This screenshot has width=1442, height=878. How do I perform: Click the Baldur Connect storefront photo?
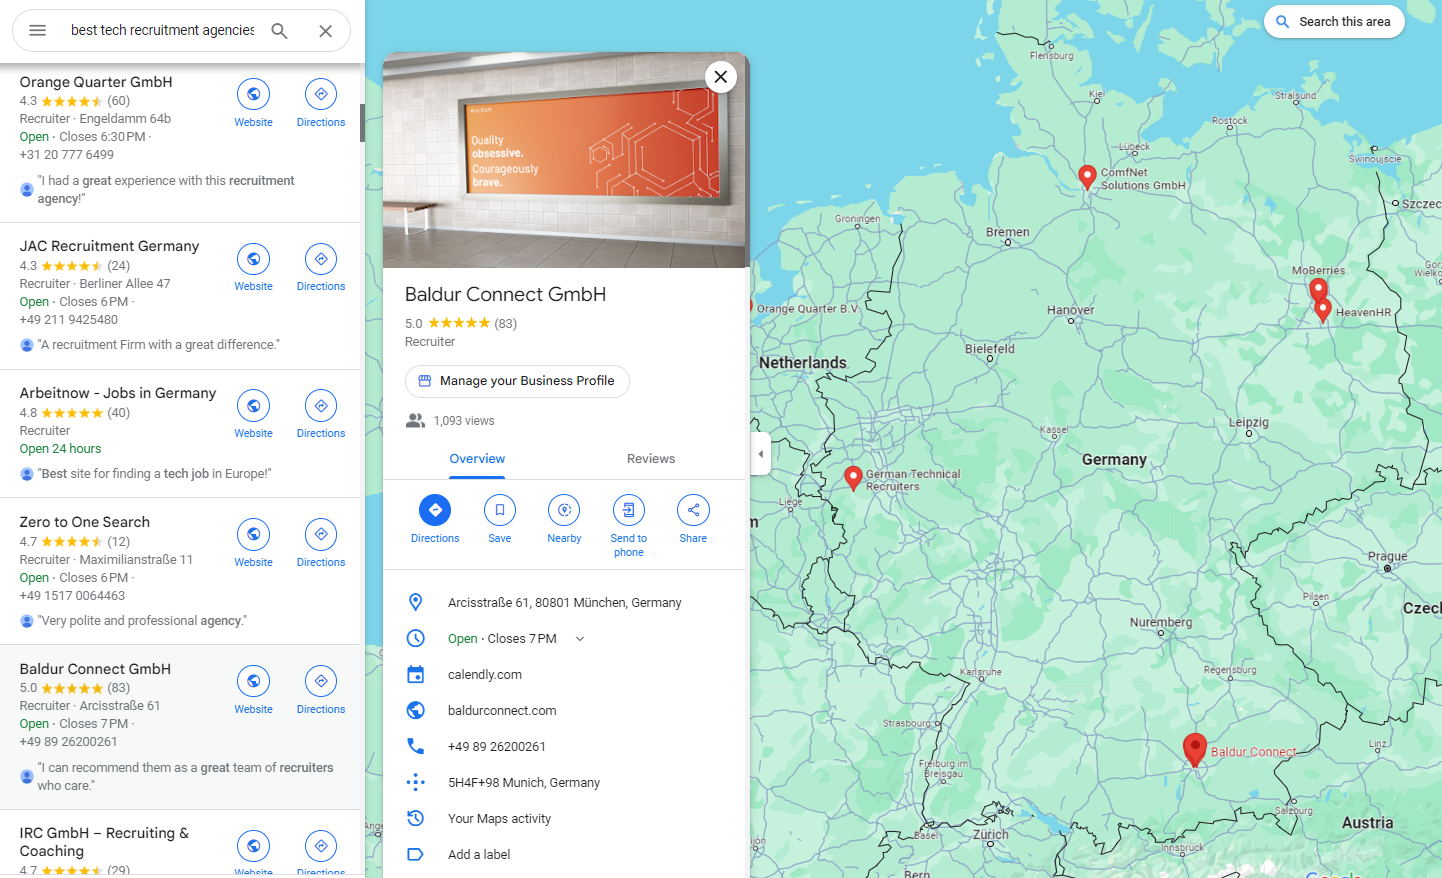pos(565,160)
